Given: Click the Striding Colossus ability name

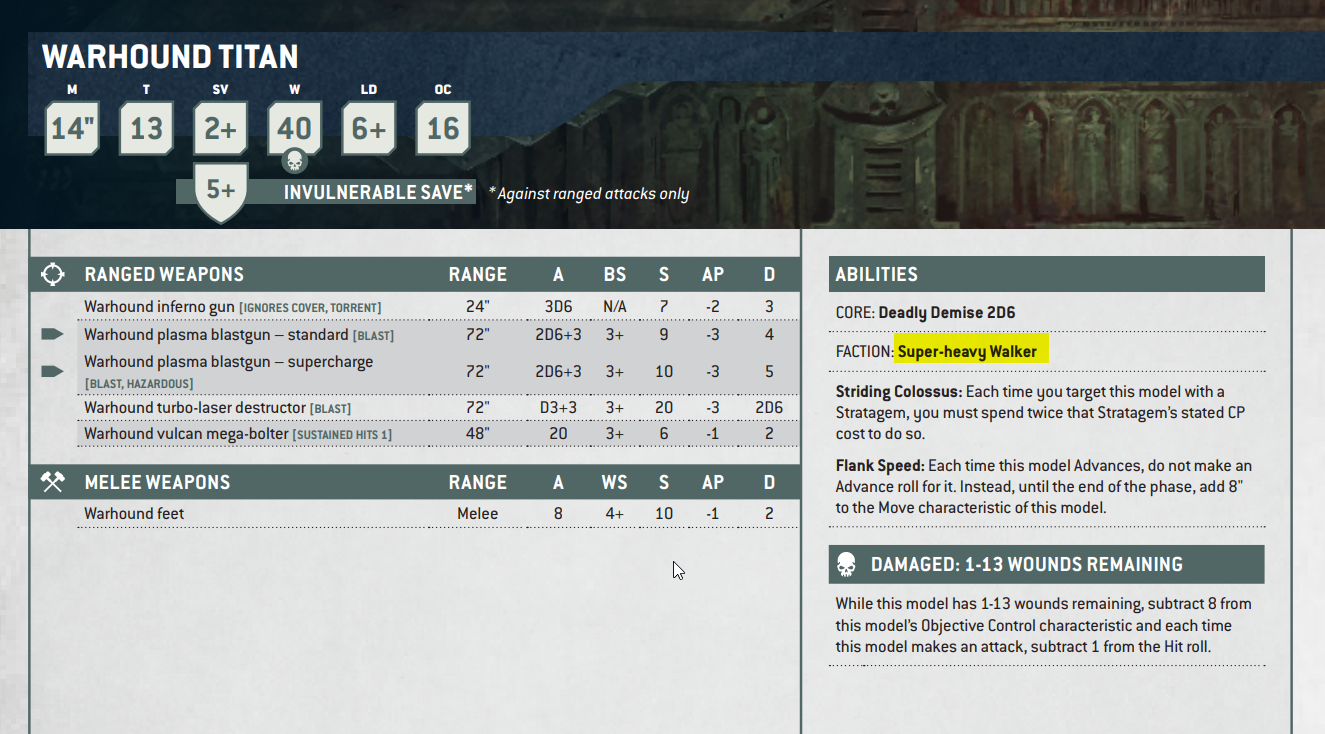Looking at the screenshot, I should pyautogui.click(x=898, y=391).
